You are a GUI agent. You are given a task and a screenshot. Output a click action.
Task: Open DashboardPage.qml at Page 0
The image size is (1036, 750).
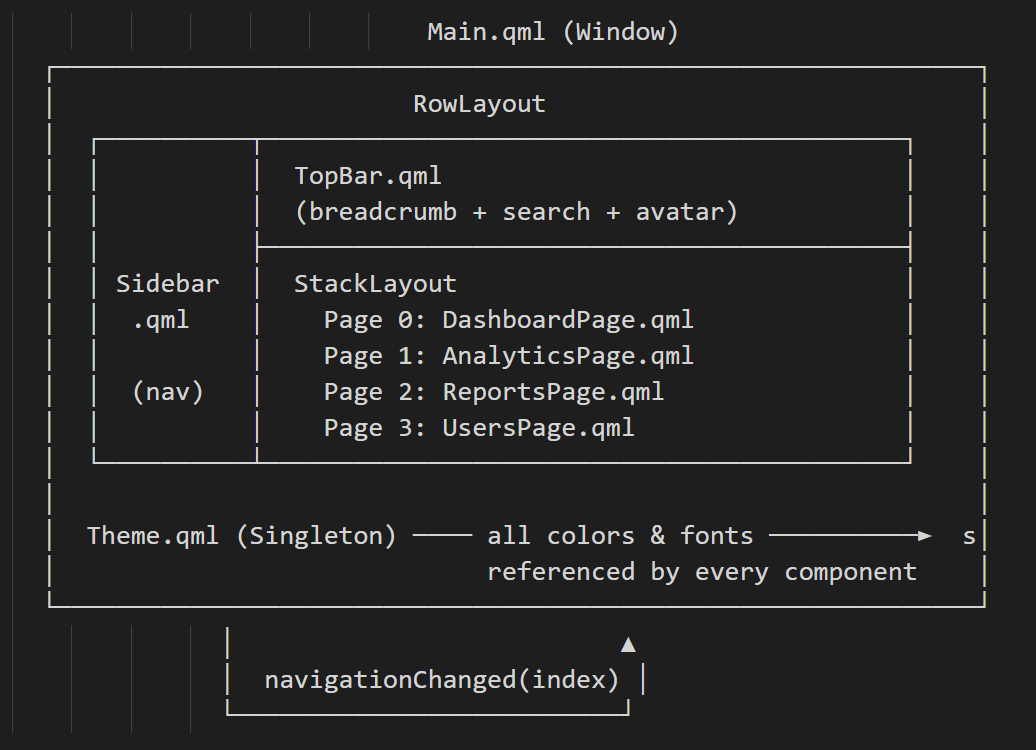click(508, 319)
